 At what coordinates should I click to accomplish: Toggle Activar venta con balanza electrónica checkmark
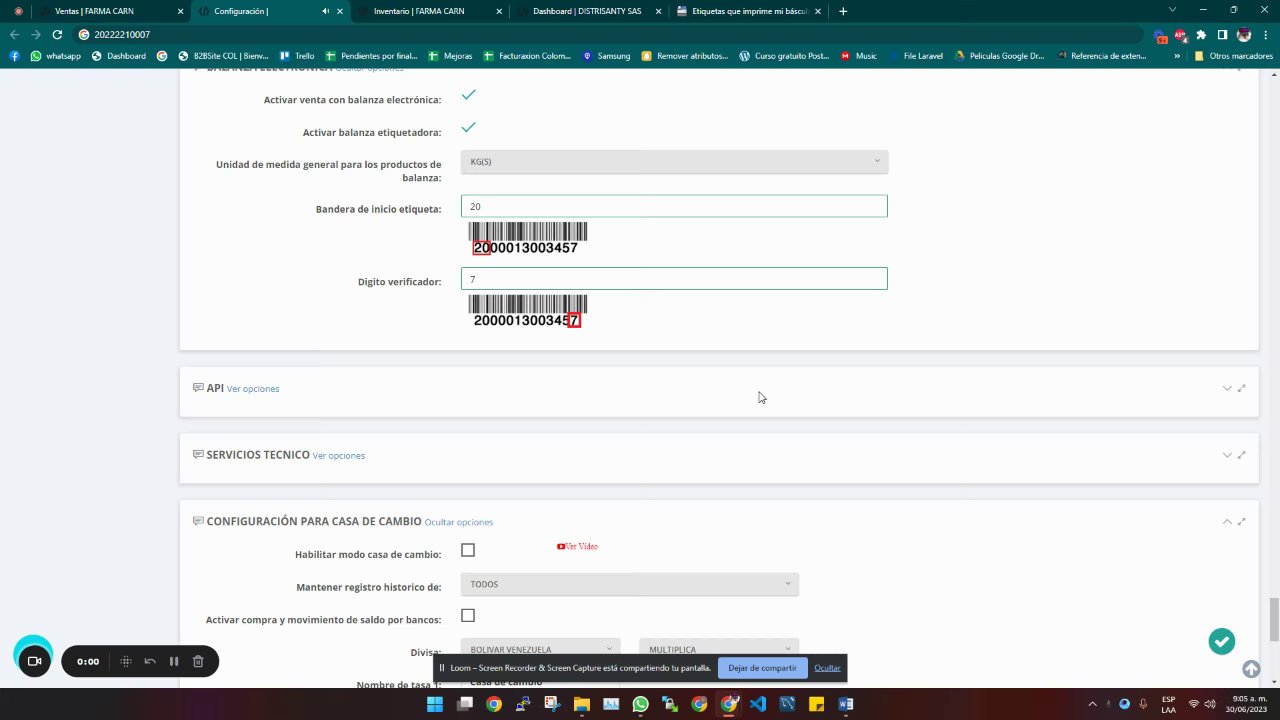pos(468,95)
